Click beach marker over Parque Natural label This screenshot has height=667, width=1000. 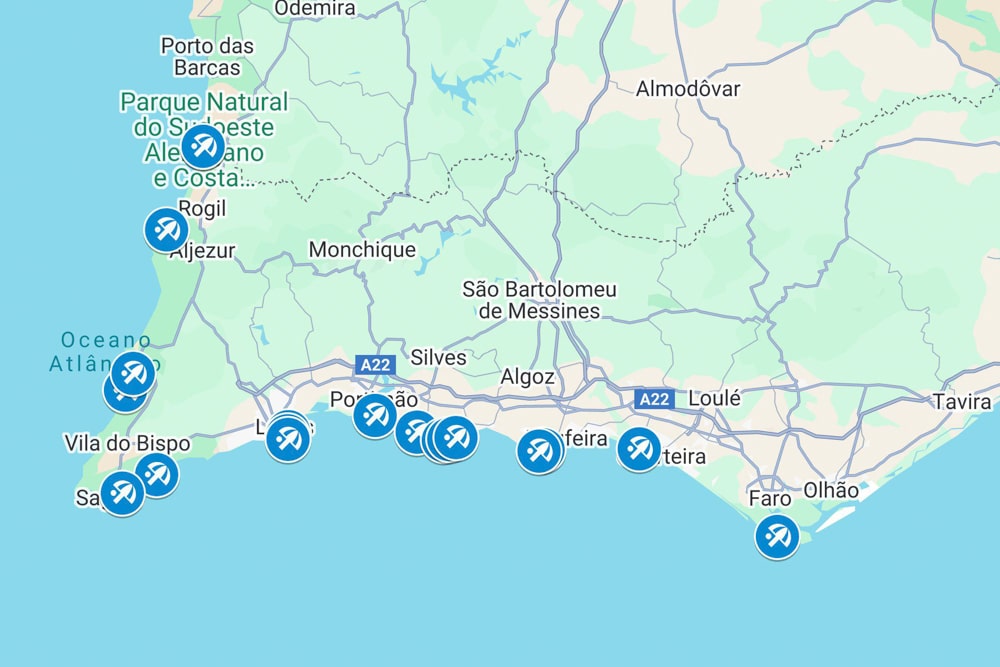(203, 147)
